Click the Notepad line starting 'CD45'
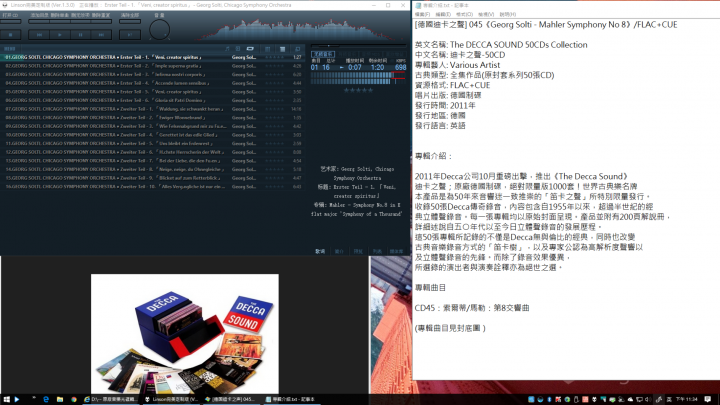Image resolution: width=720 pixels, height=405 pixels. pos(472,308)
